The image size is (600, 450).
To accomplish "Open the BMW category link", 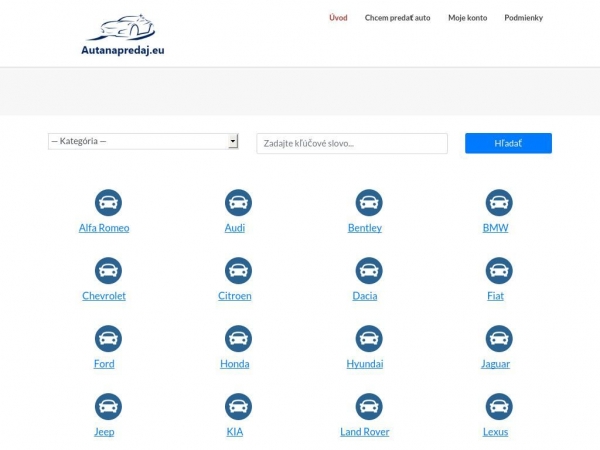I will pos(496,228).
